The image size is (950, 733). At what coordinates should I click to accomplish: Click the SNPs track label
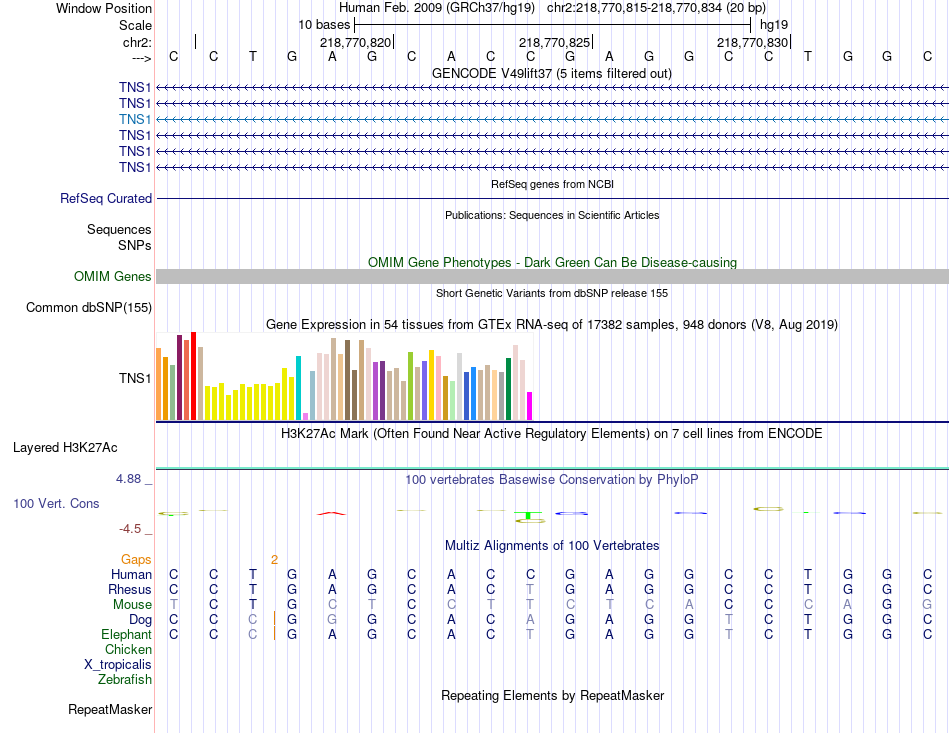coord(135,245)
